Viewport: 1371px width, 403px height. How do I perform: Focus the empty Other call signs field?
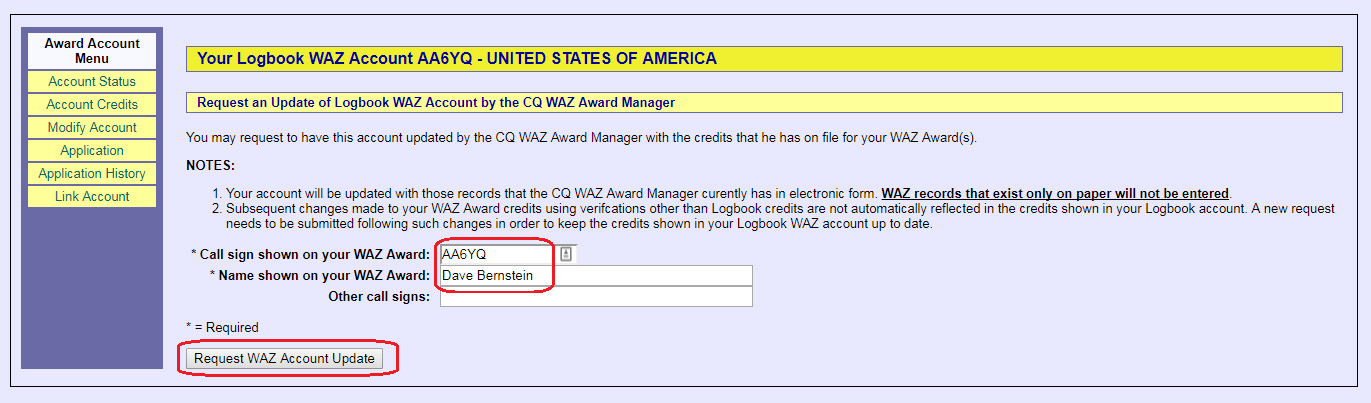pos(595,296)
